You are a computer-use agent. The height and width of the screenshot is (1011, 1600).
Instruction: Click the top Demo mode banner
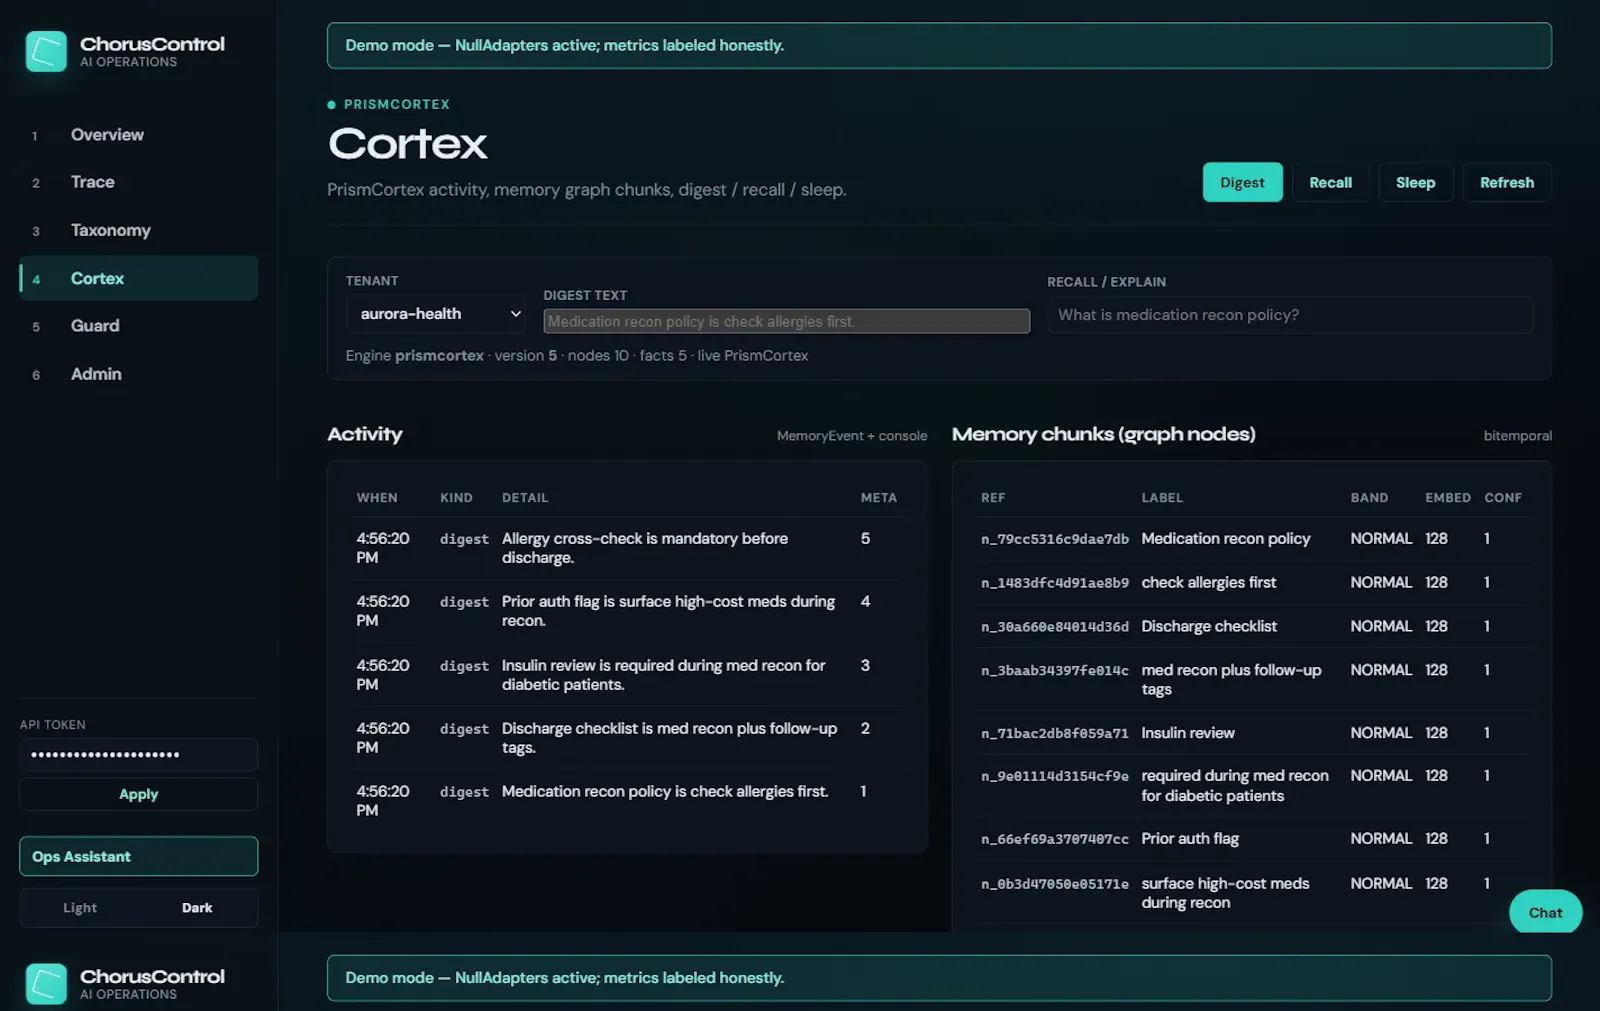939,46
